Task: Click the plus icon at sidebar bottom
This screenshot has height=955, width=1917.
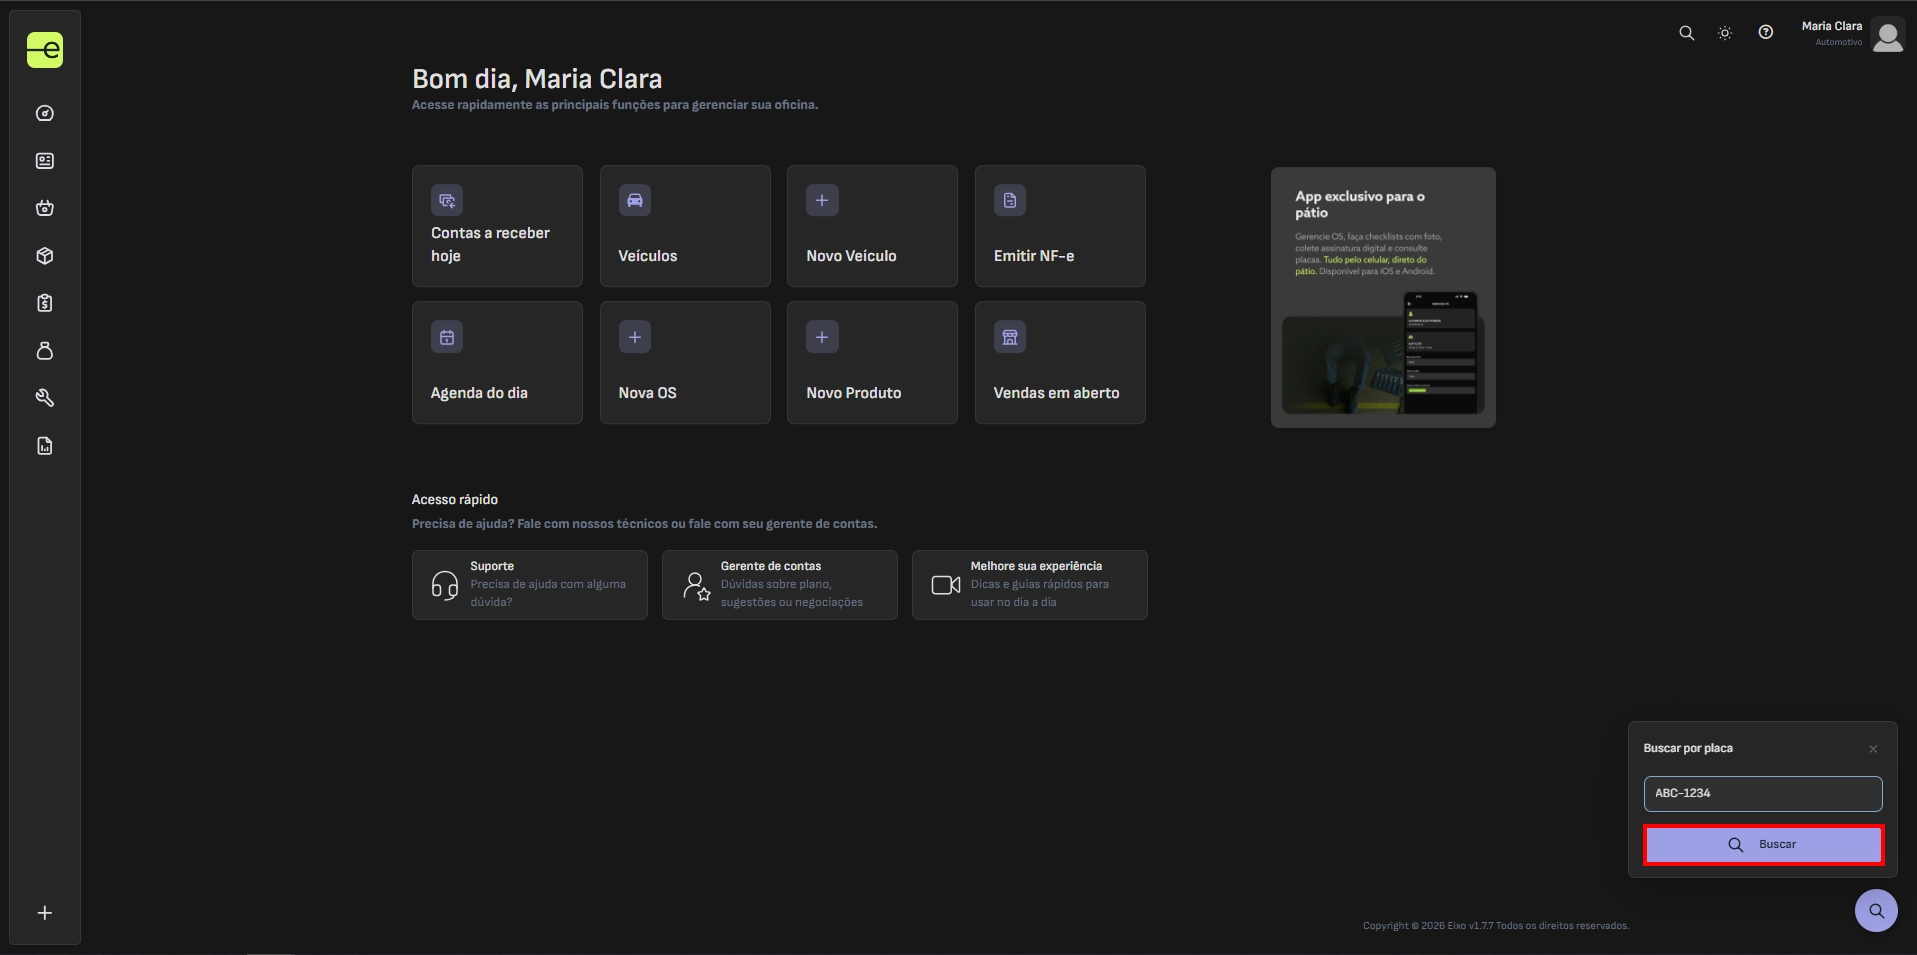Action: 45,913
